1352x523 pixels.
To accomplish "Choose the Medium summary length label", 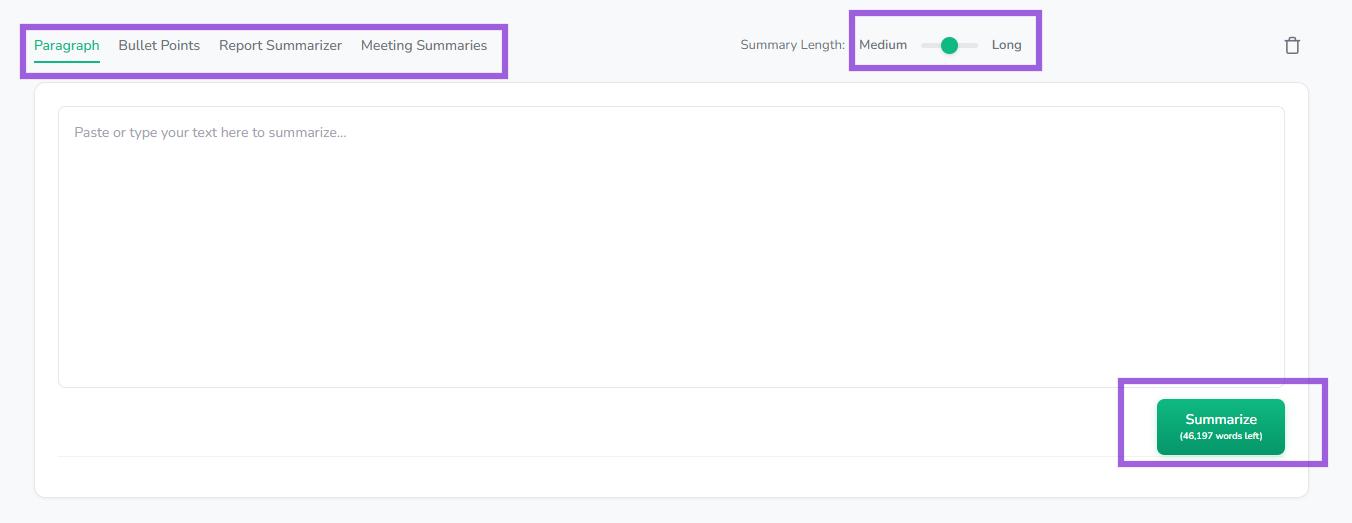I will [x=883, y=45].
